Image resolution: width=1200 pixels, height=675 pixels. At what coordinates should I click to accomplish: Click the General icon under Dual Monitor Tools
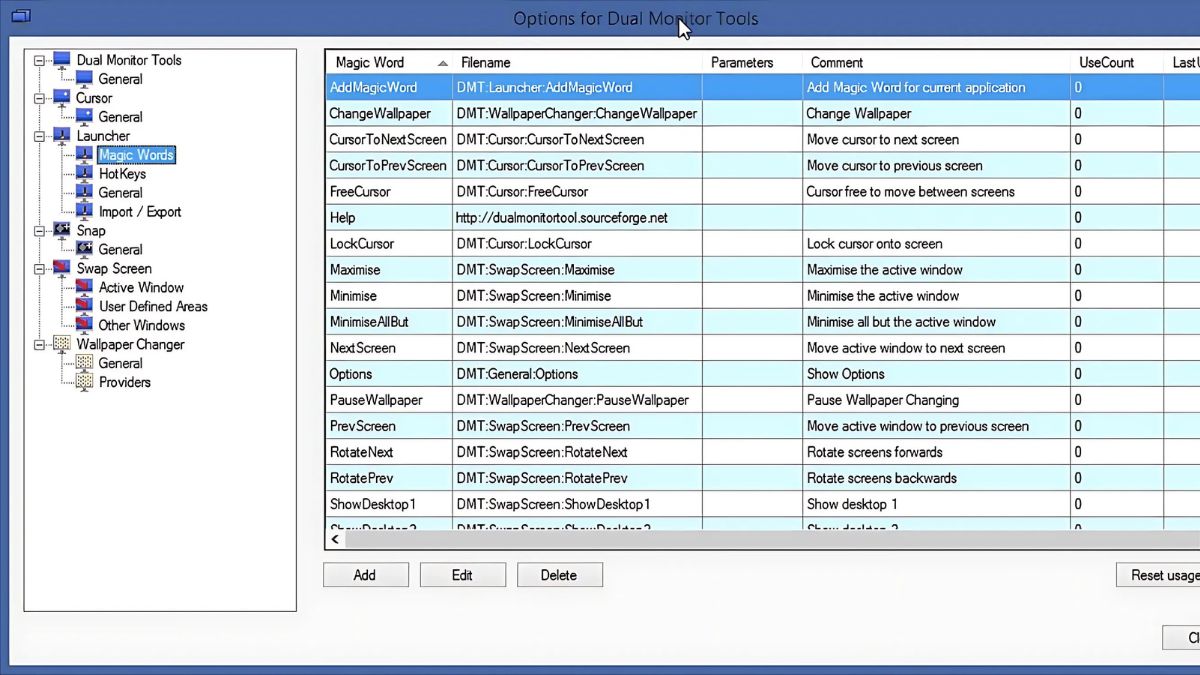tap(84, 79)
